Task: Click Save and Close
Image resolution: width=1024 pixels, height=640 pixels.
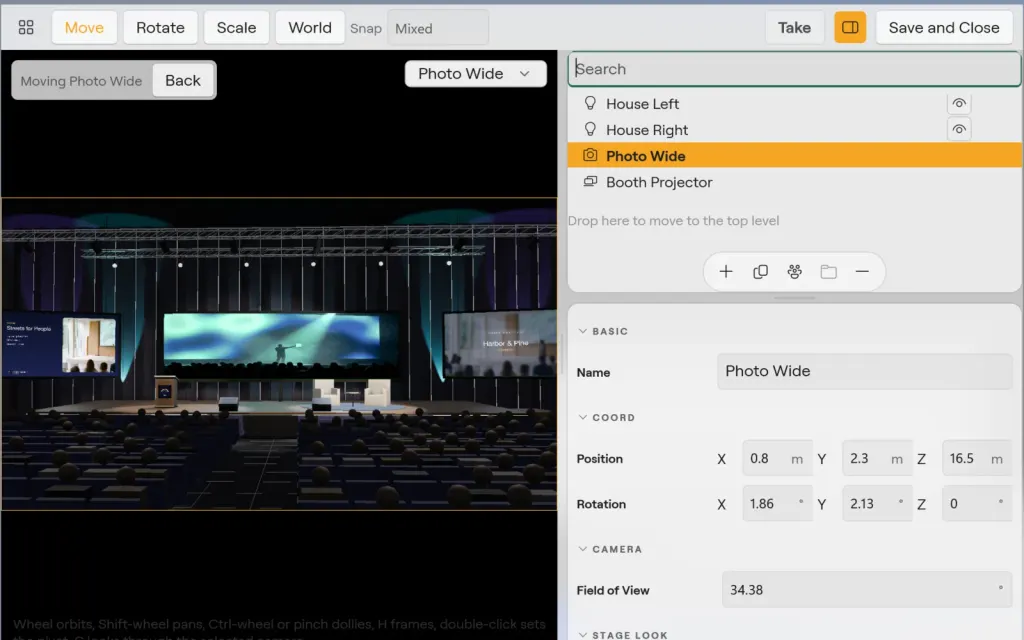Action: (944, 27)
